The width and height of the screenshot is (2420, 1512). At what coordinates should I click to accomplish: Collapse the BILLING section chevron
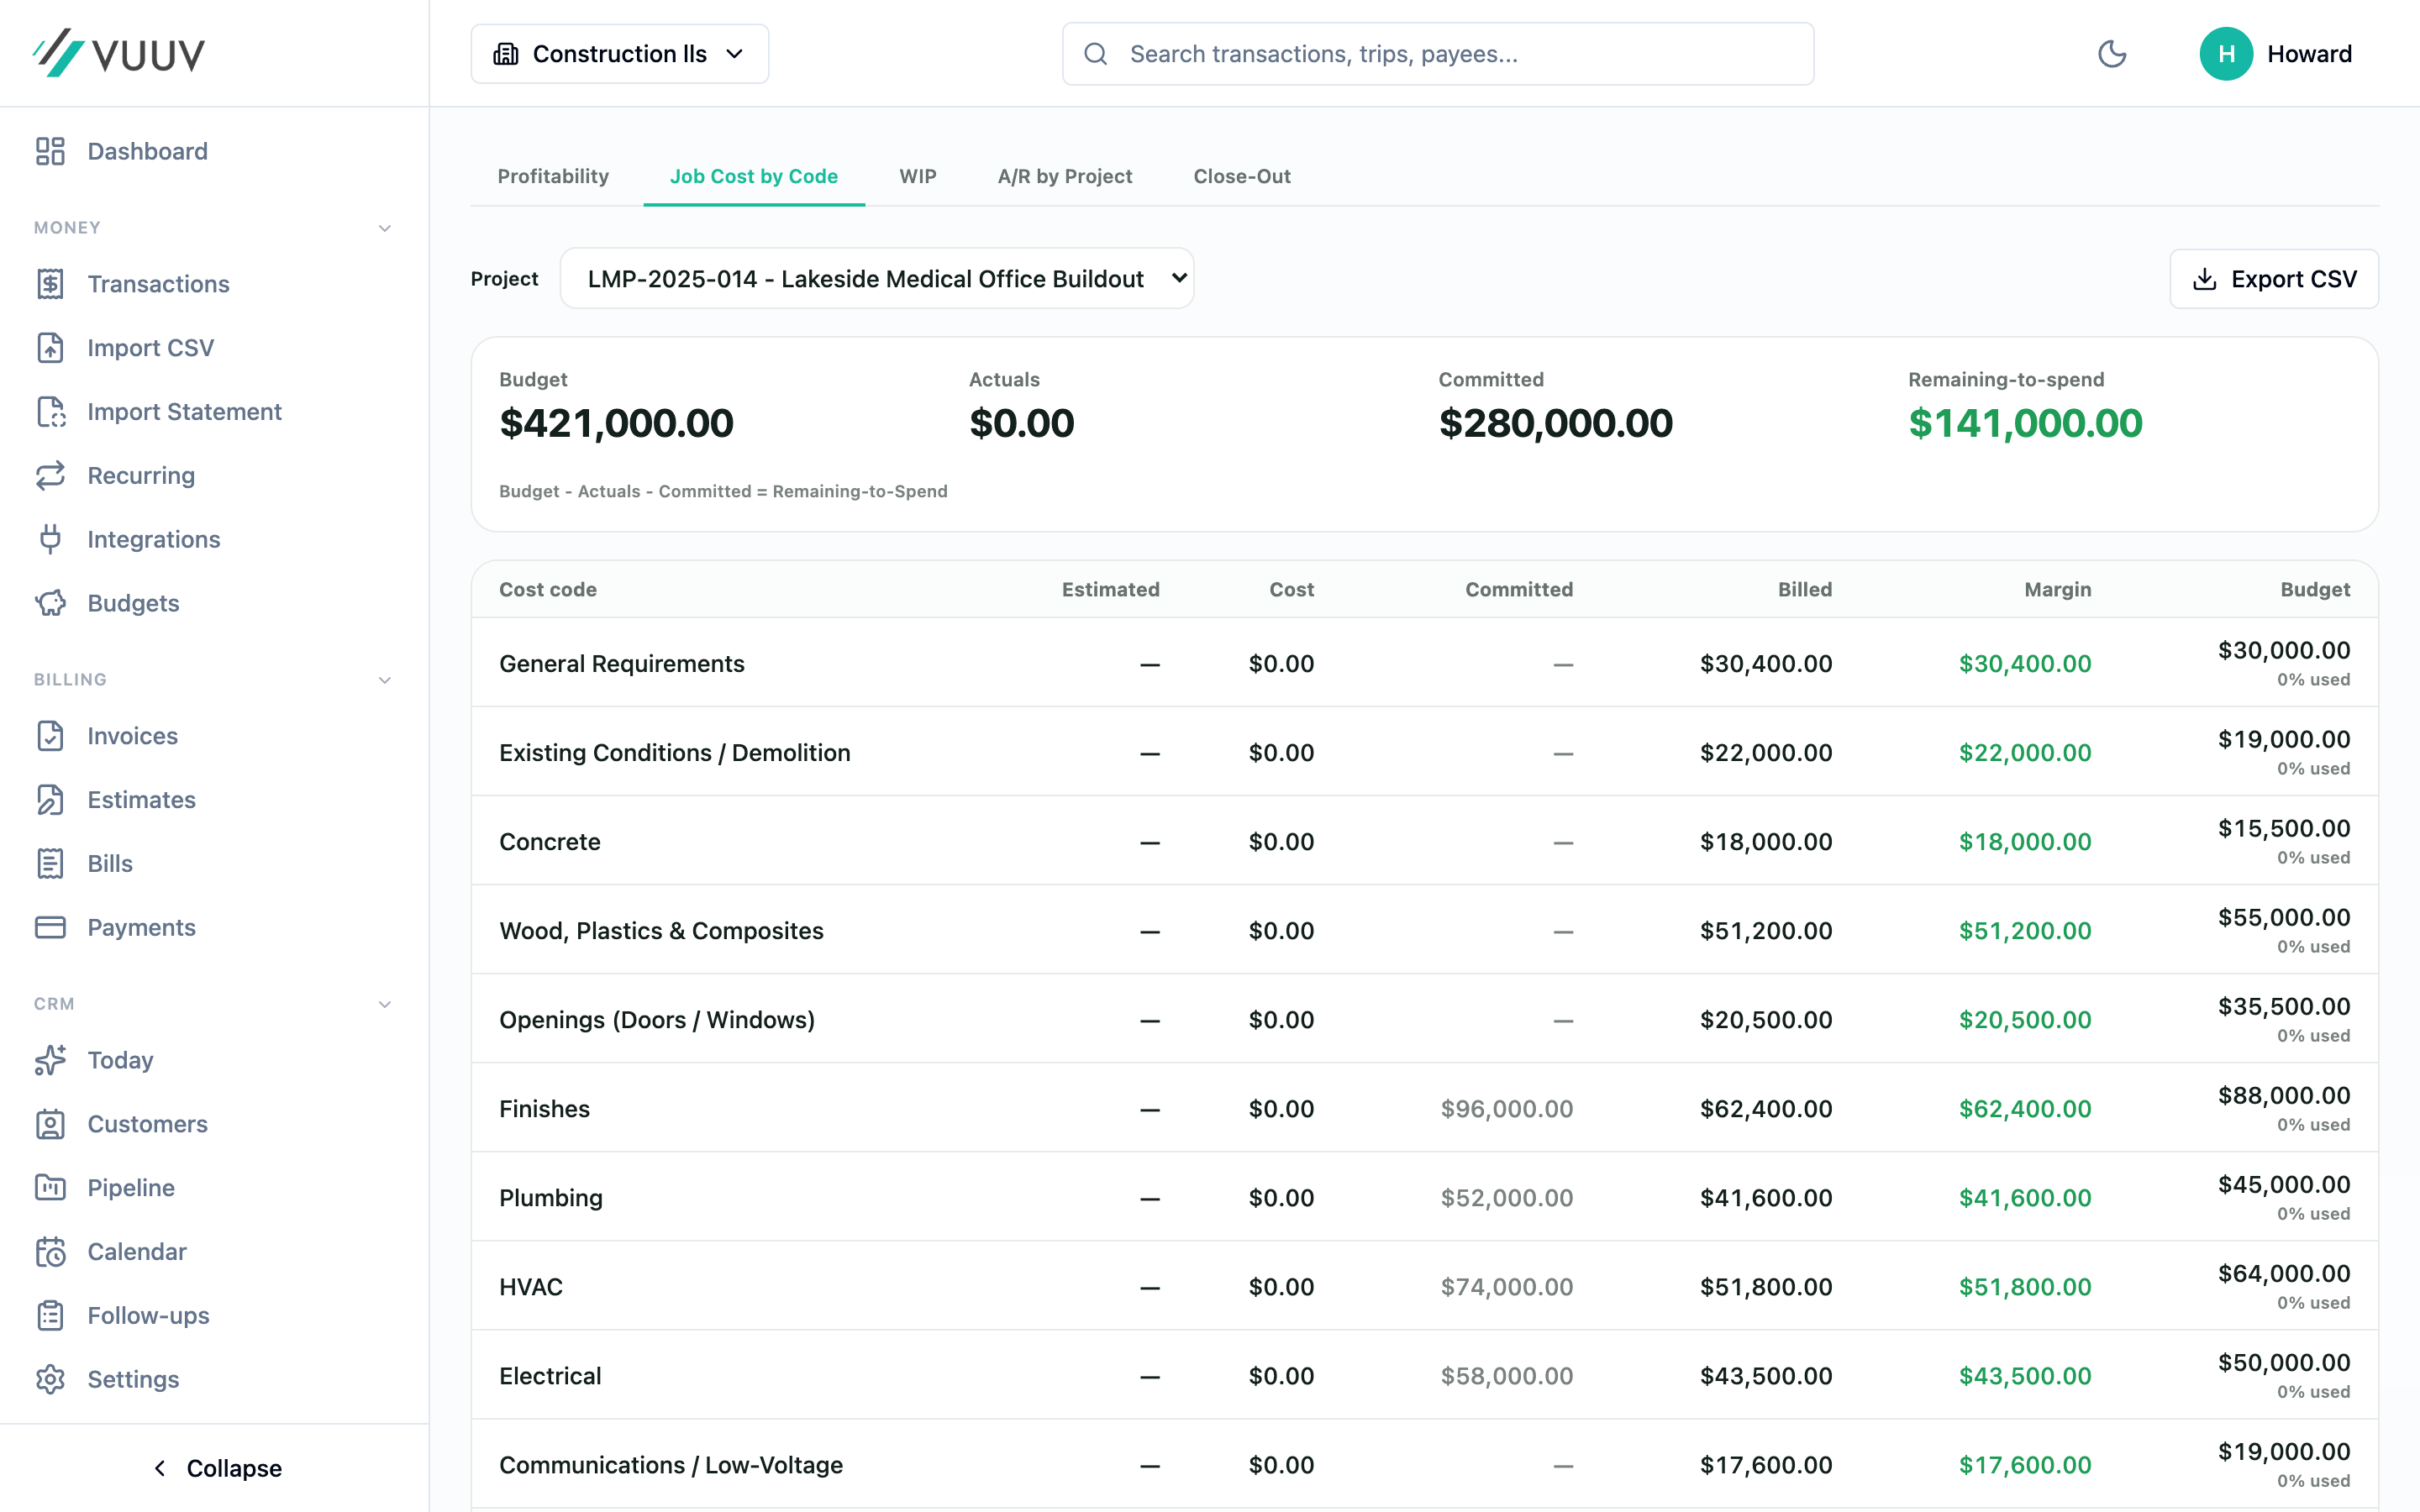tap(385, 680)
